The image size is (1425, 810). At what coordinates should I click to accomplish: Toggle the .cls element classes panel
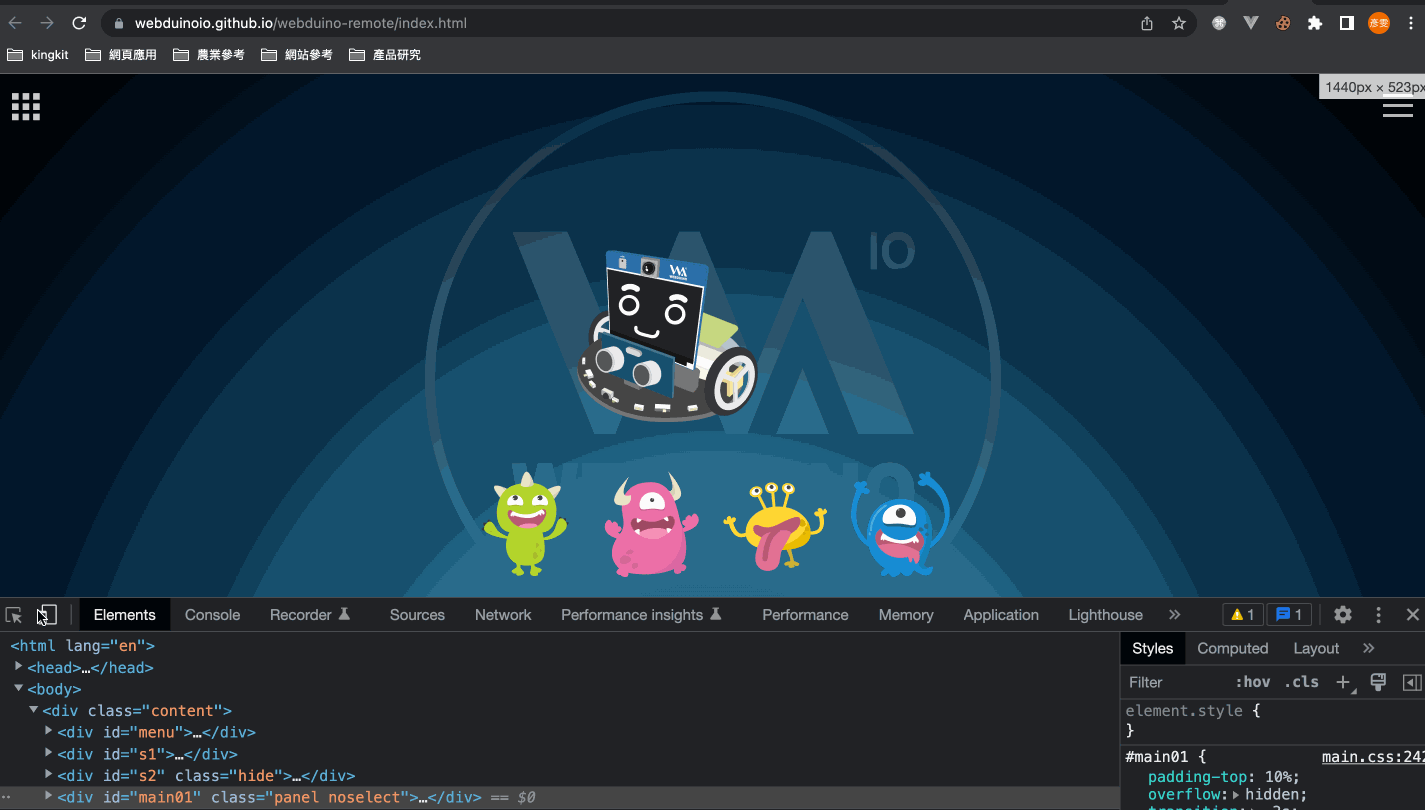coord(1302,682)
